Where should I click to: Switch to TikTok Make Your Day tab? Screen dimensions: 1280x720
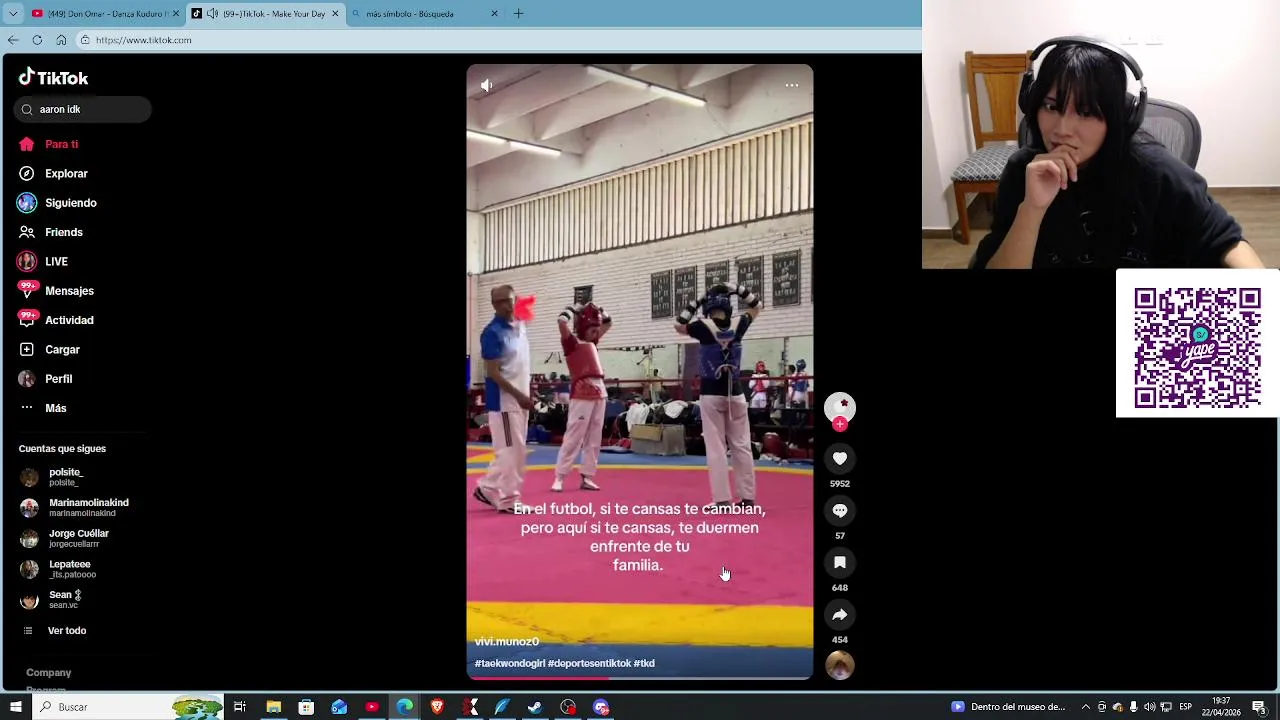pyautogui.click(x=267, y=14)
